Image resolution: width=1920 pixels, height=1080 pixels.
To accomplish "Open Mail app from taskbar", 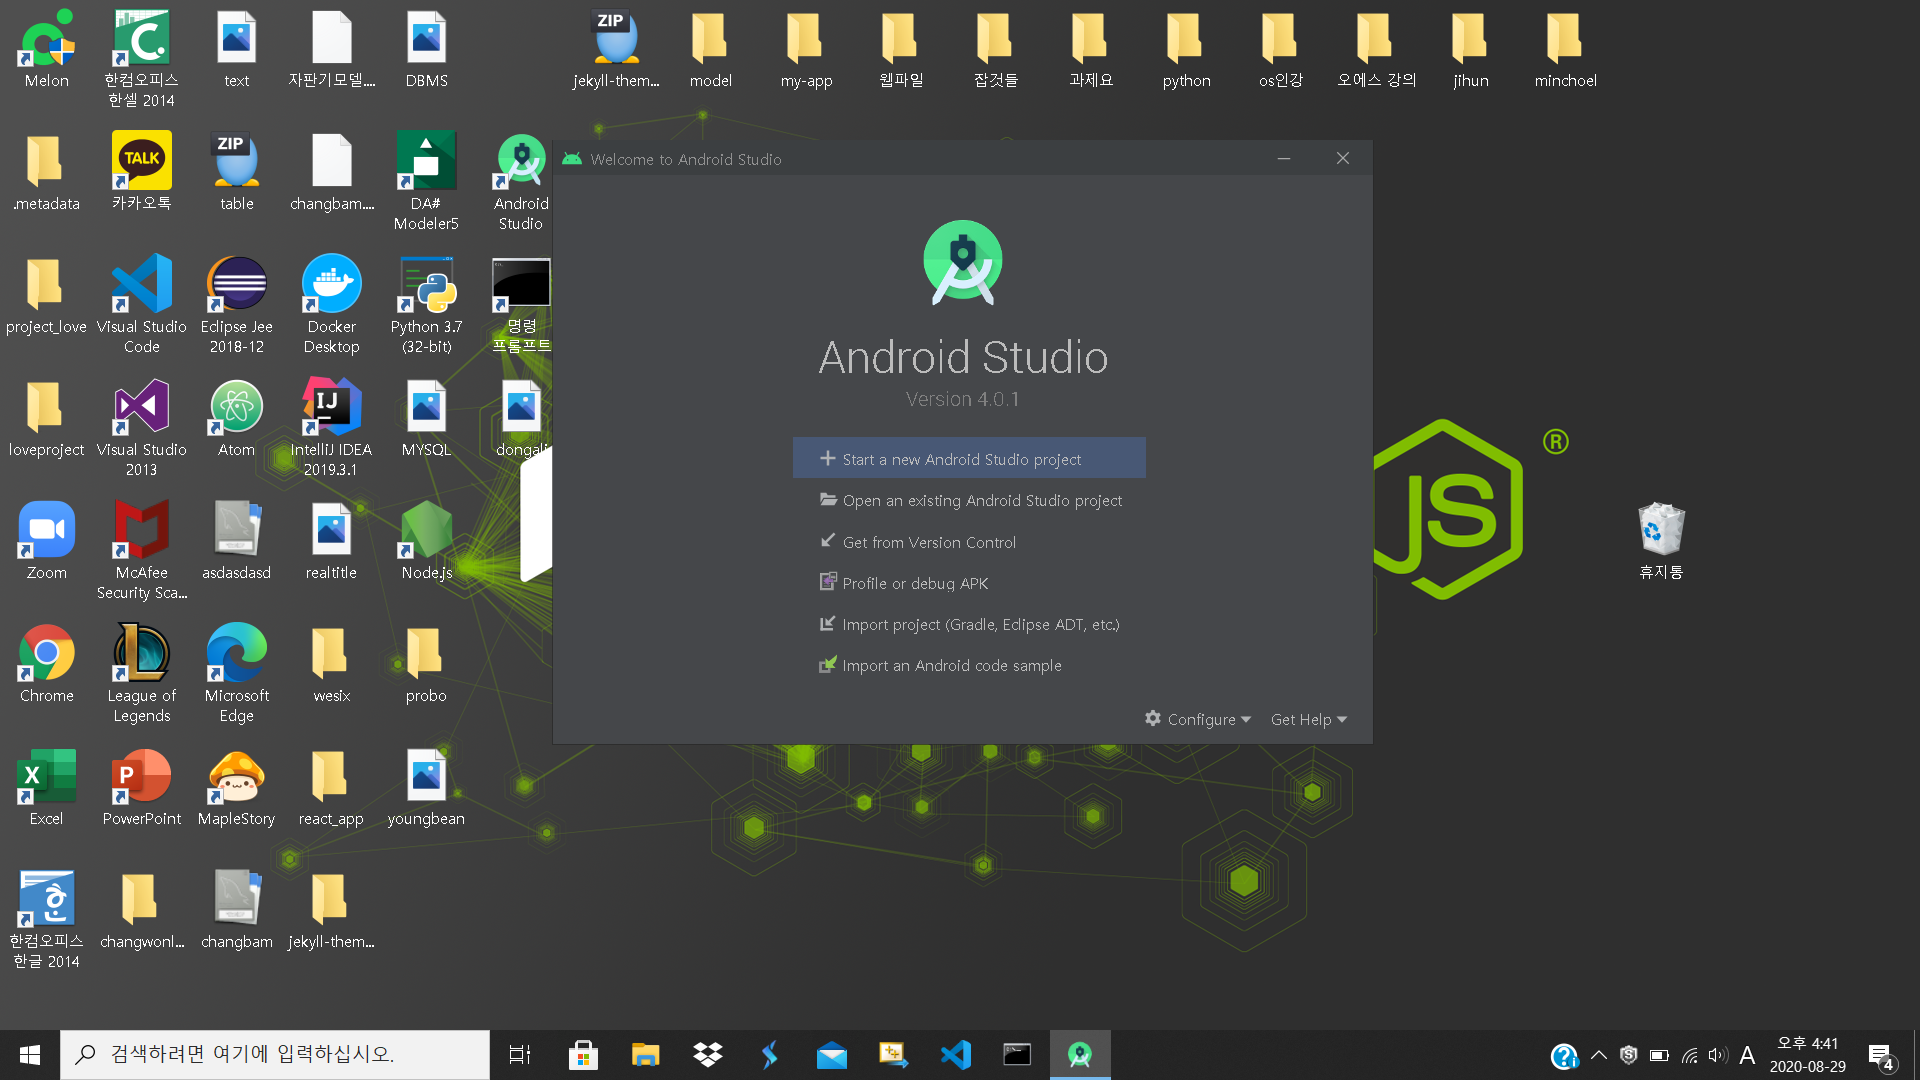I will (x=832, y=1055).
